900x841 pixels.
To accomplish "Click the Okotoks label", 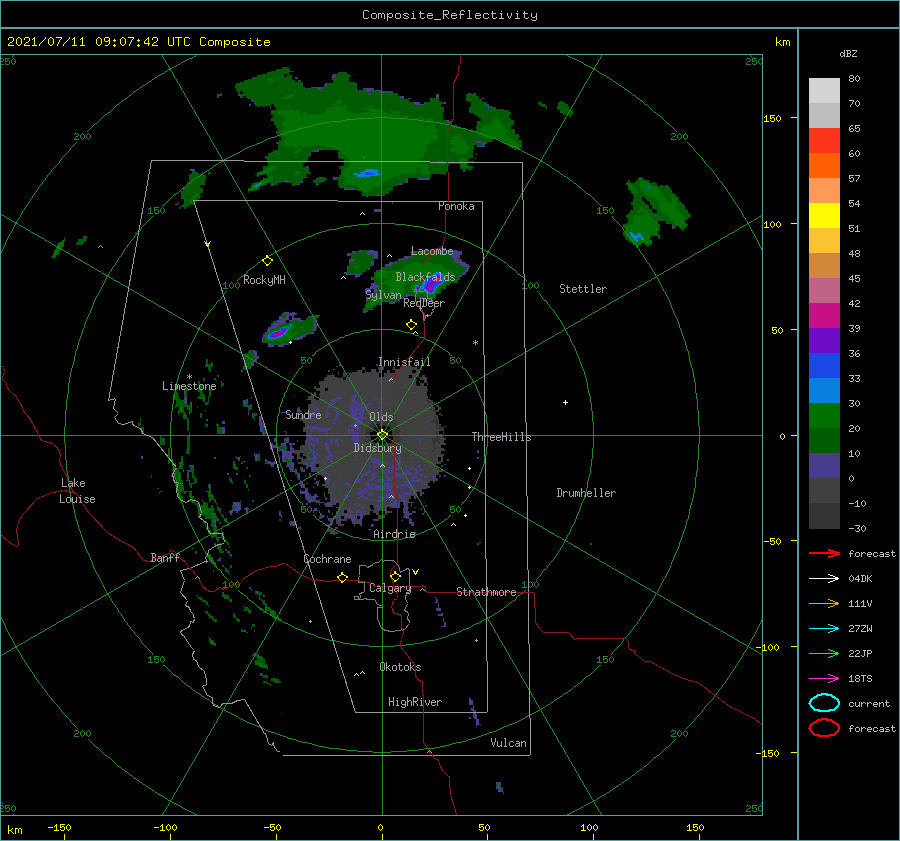I will click(400, 667).
